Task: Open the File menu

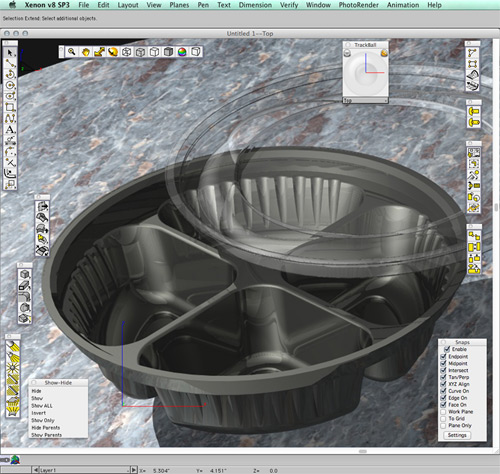Action: [84, 5]
